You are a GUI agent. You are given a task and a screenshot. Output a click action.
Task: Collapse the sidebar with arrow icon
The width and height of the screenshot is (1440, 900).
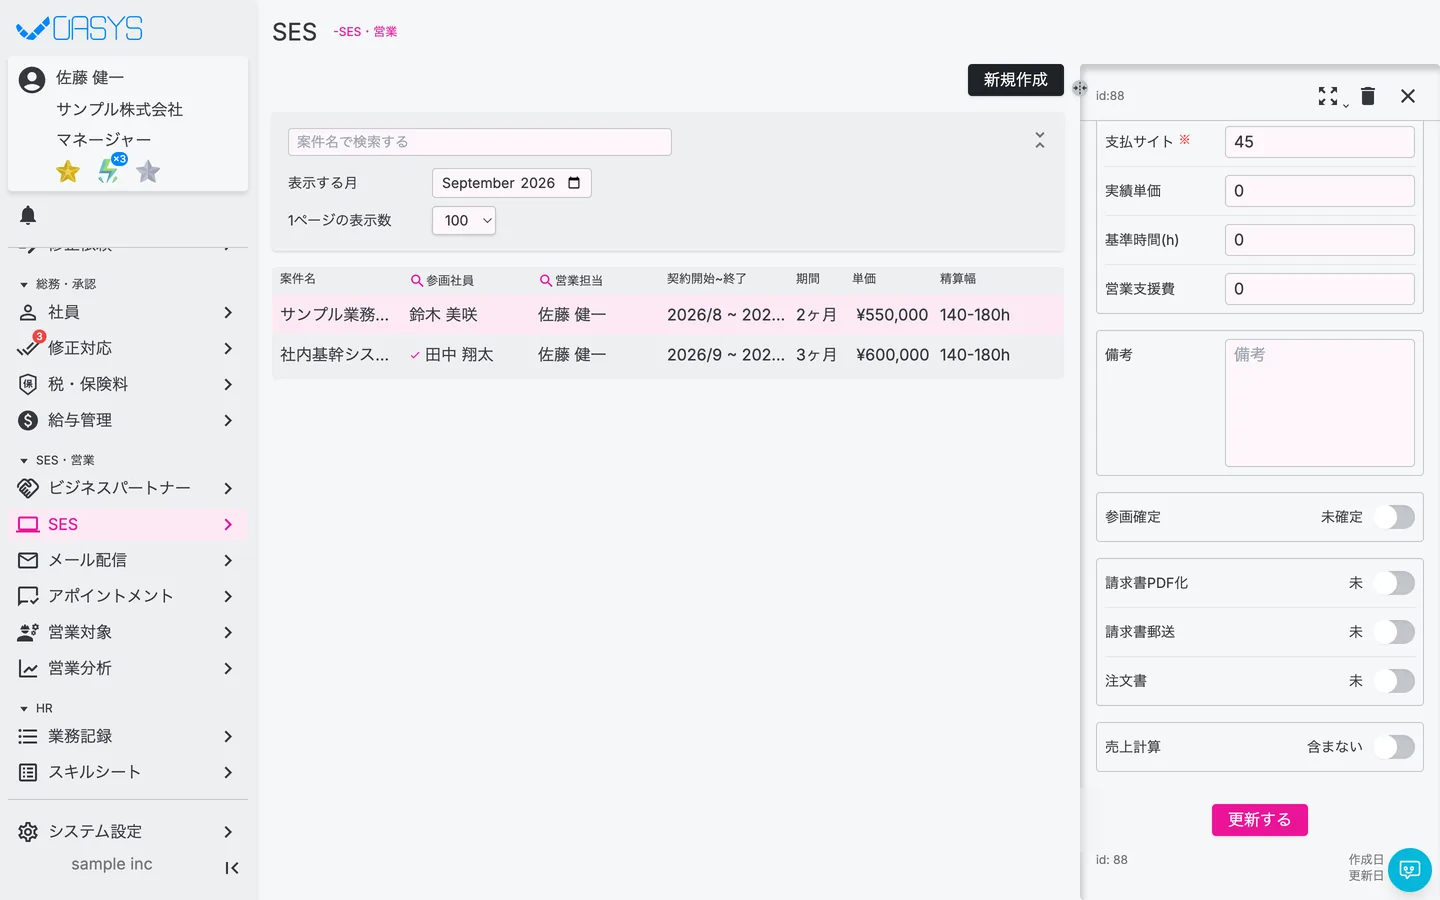click(232, 868)
